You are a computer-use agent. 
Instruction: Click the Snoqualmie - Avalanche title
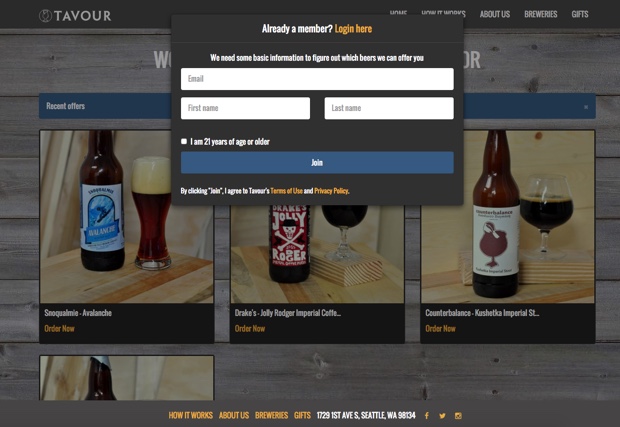[78, 313]
